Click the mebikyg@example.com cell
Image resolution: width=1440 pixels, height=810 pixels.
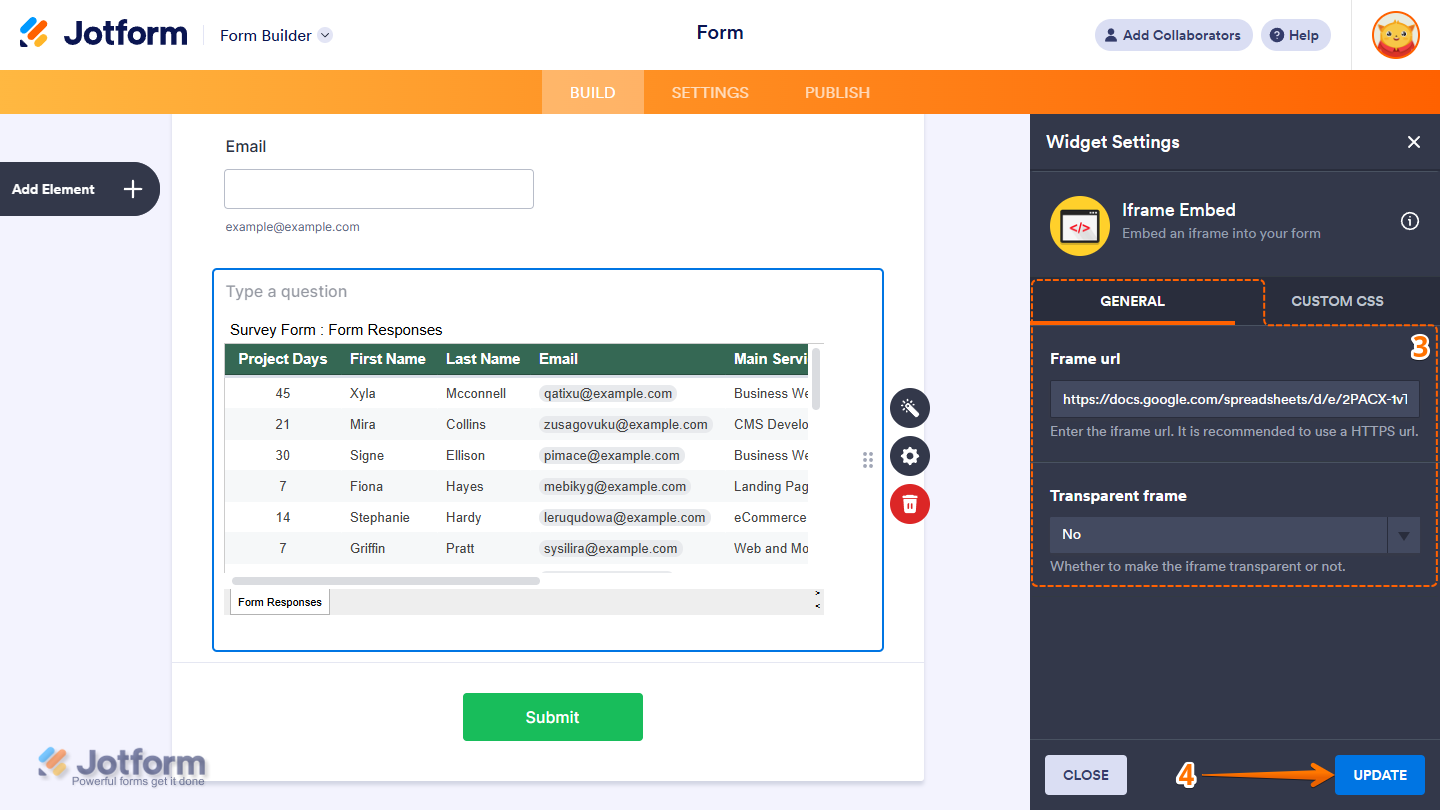[615, 487]
